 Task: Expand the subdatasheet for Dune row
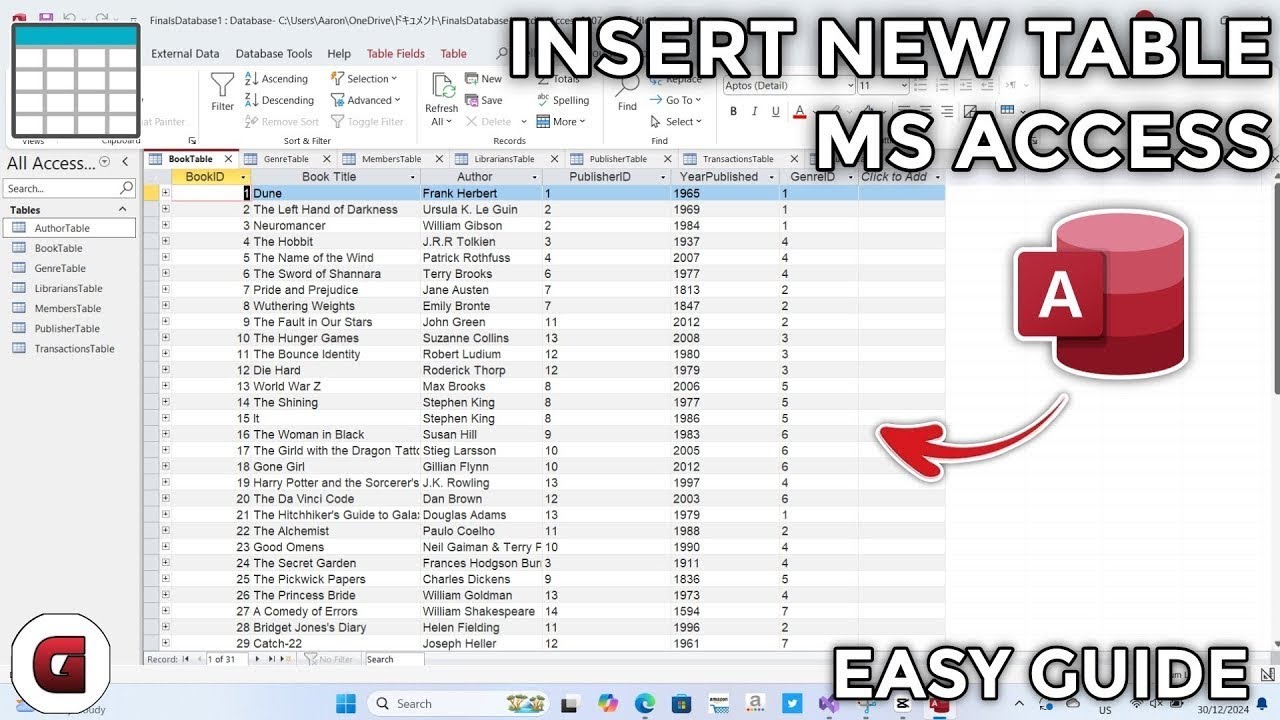coord(165,193)
